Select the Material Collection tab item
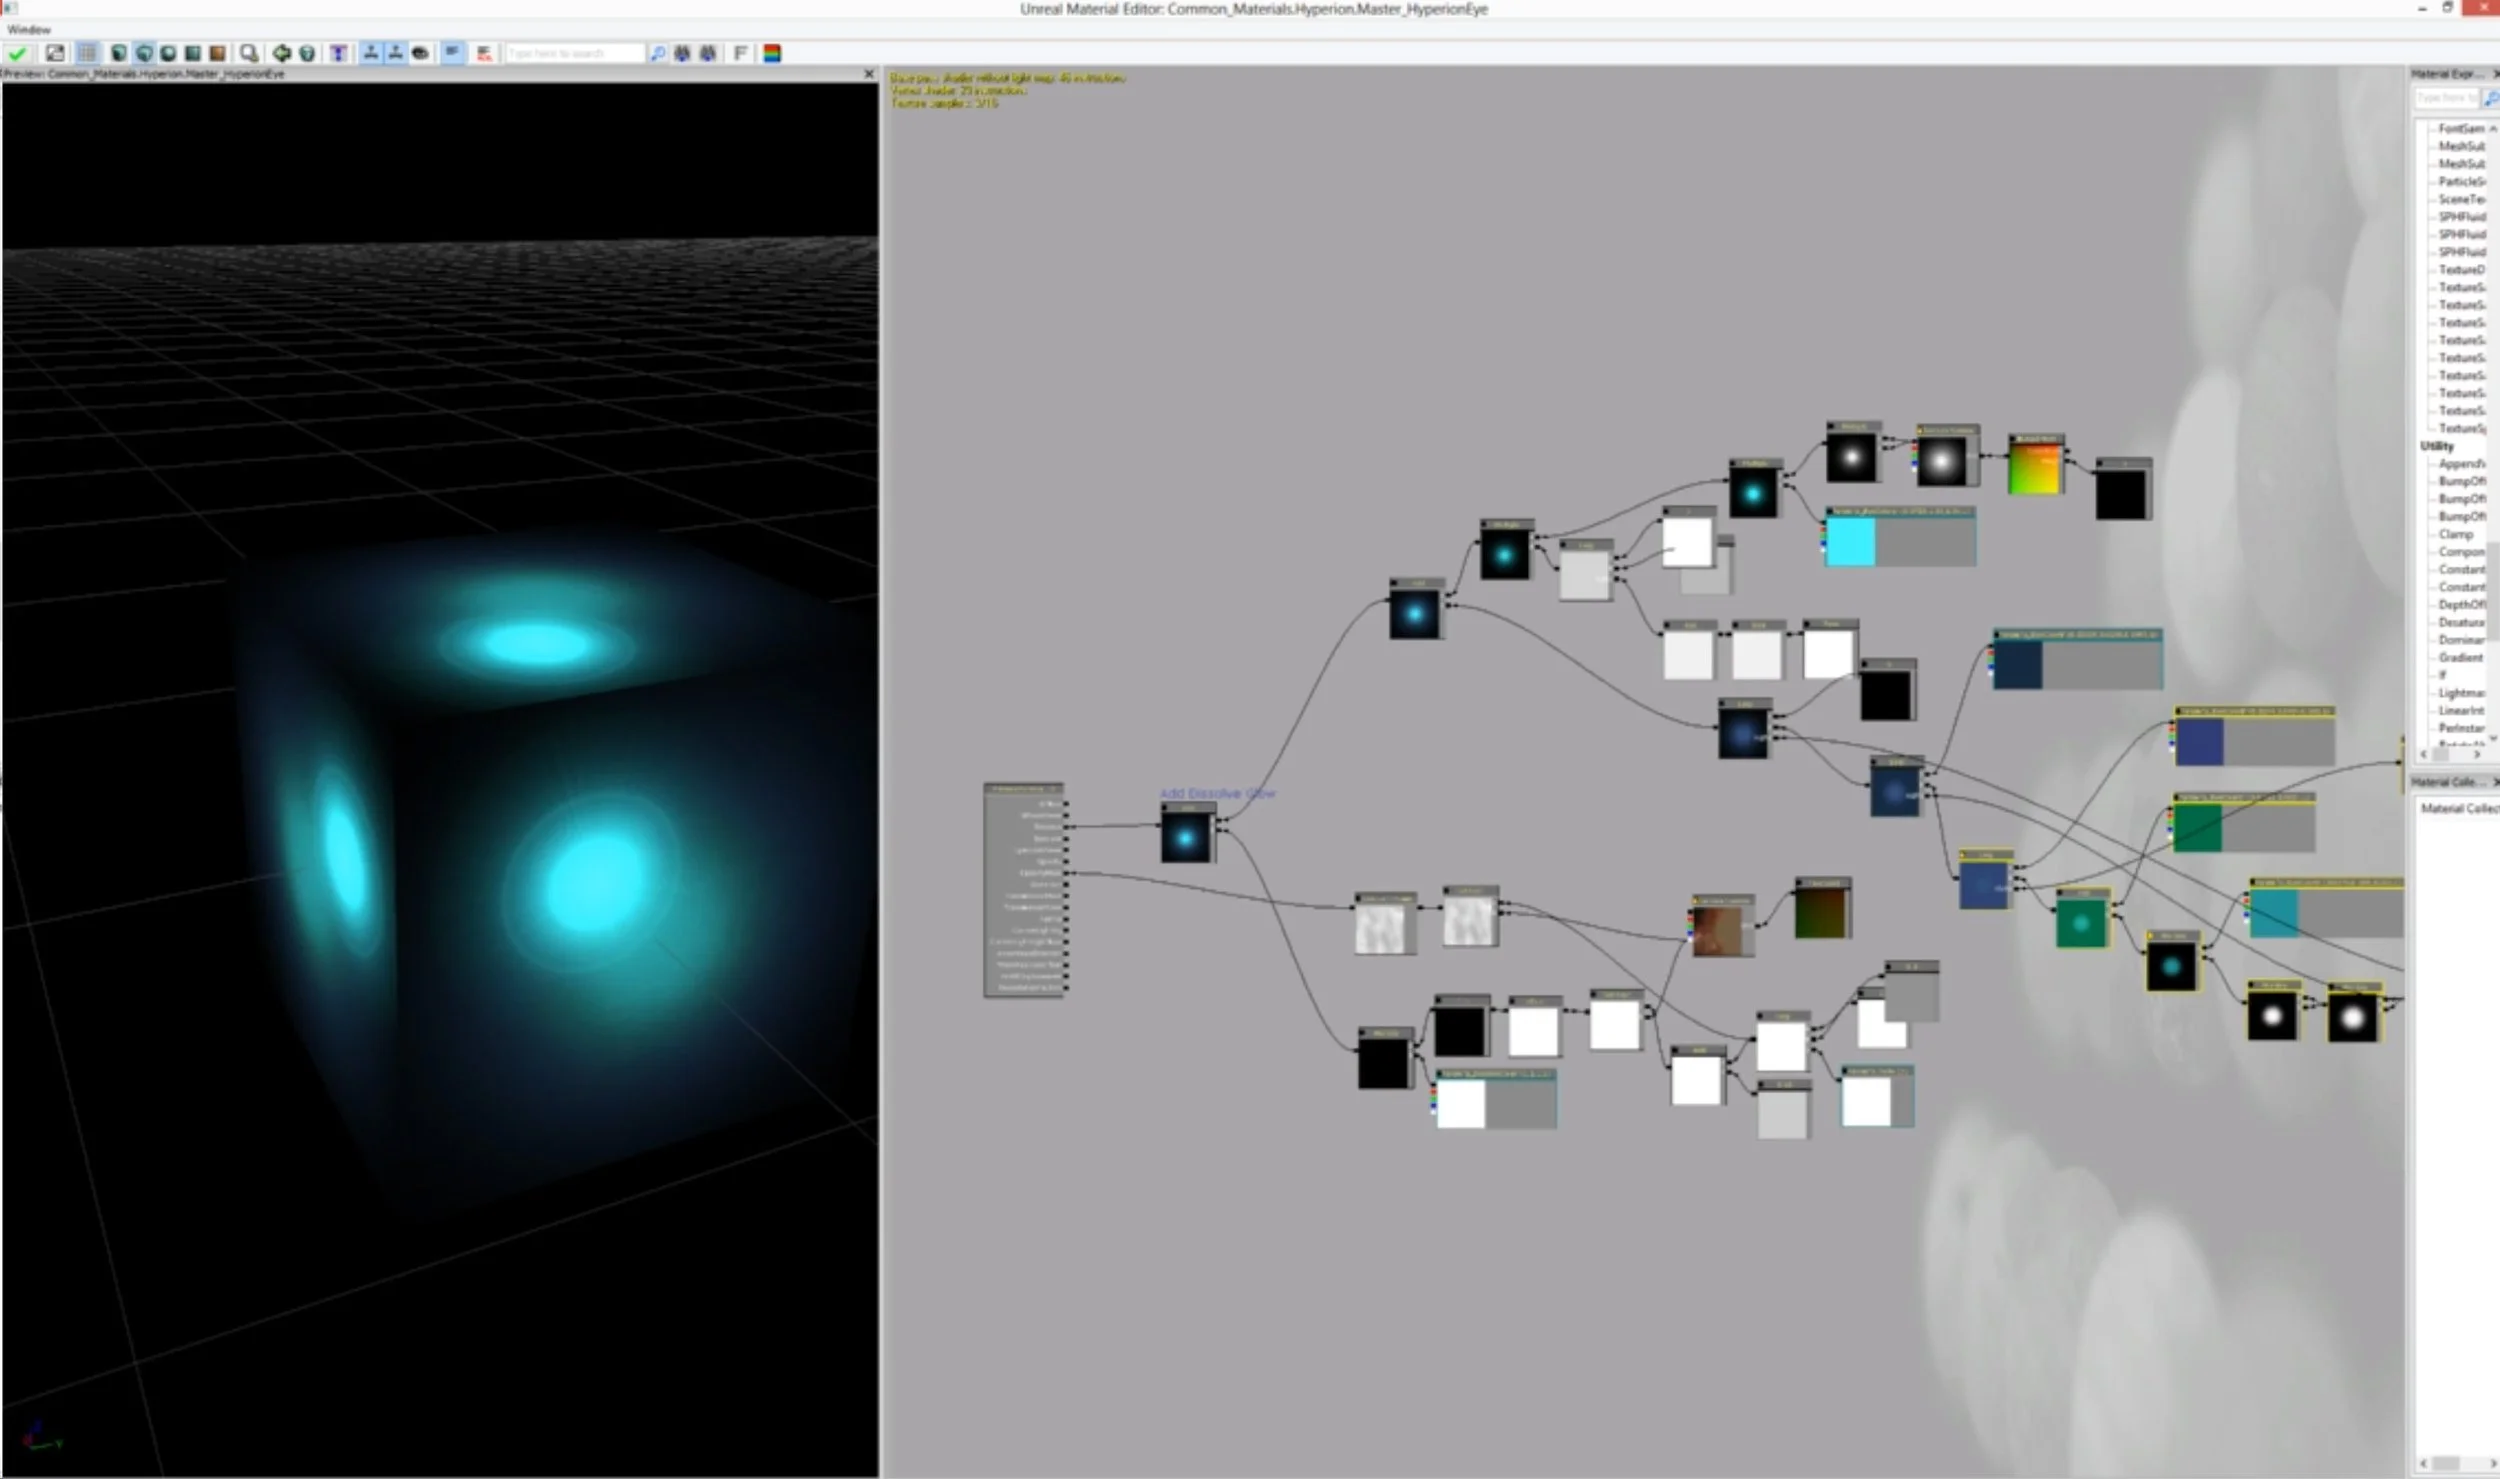 pos(2458,808)
